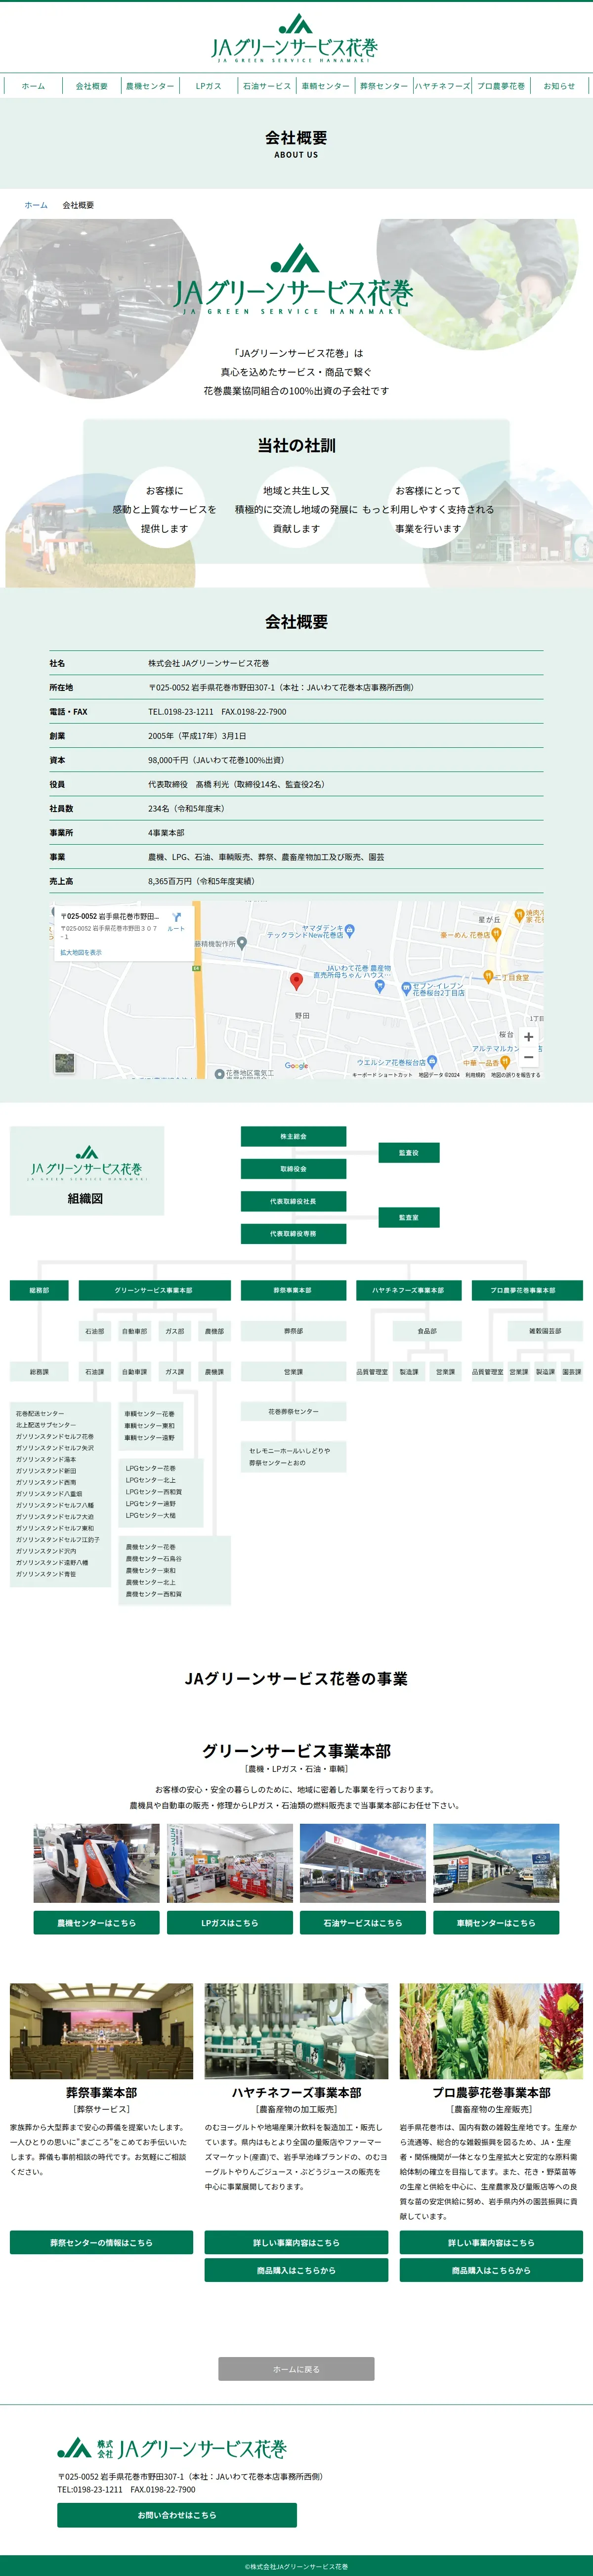
Task: Click 農機センターはこちら button
Action: point(96,1923)
